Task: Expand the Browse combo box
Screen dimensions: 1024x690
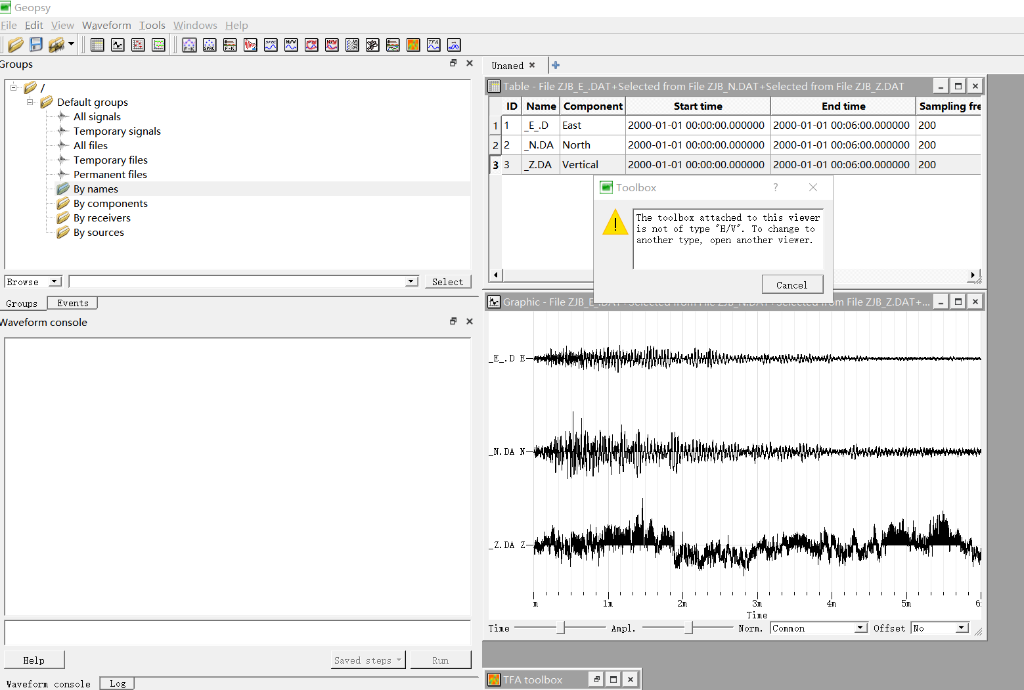Action: coord(54,282)
